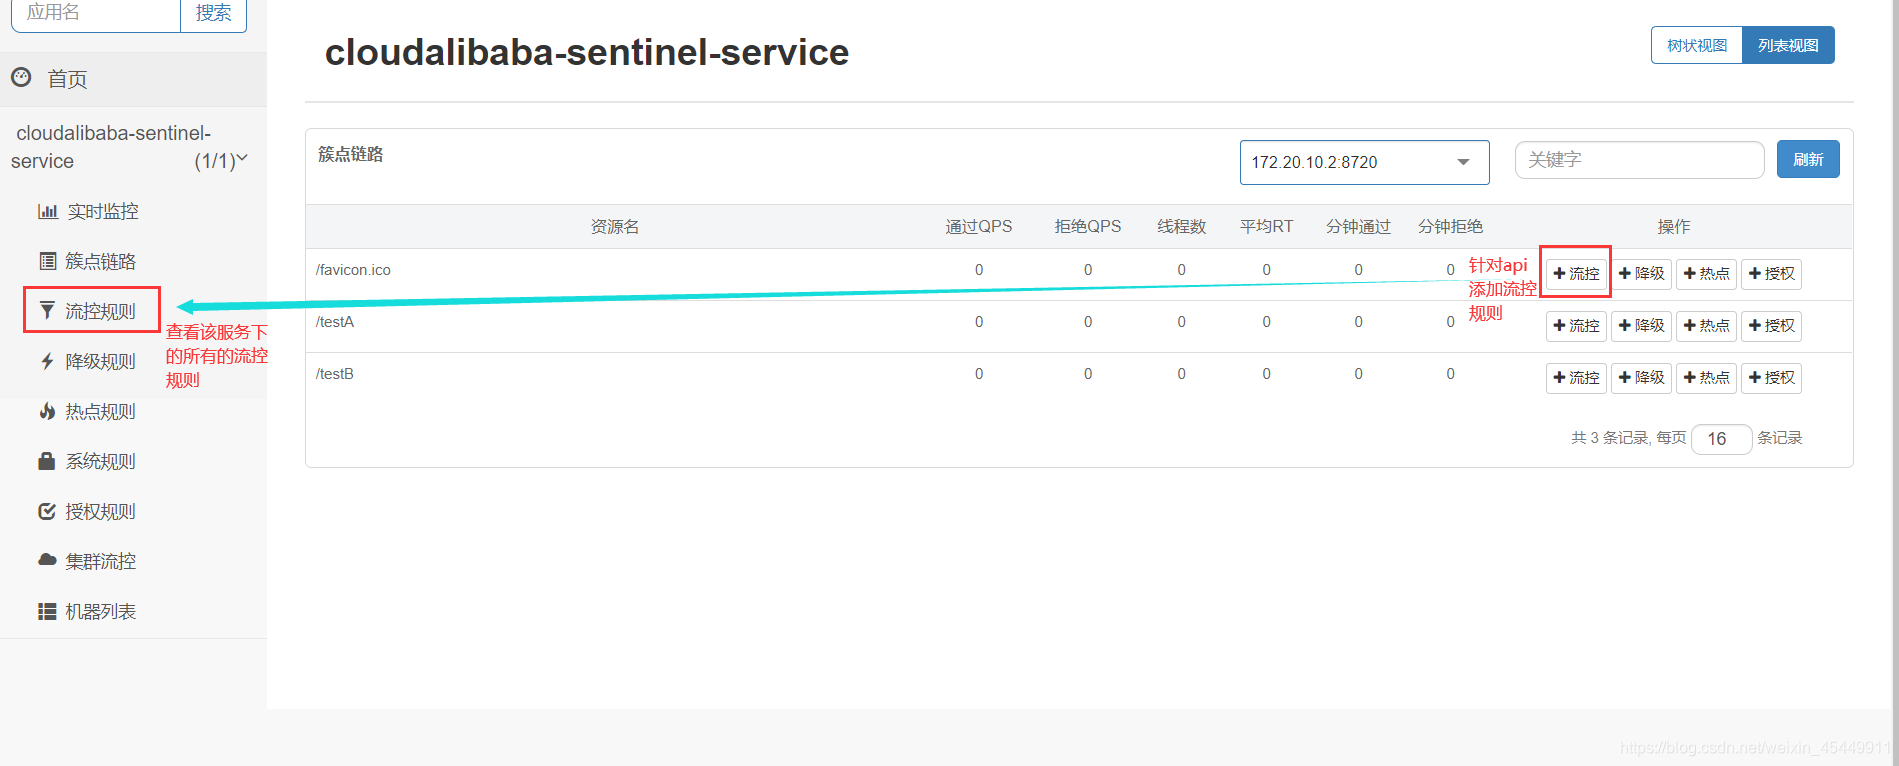Click the 刷新 refresh button
This screenshot has height=766, width=1899.
tap(1808, 159)
